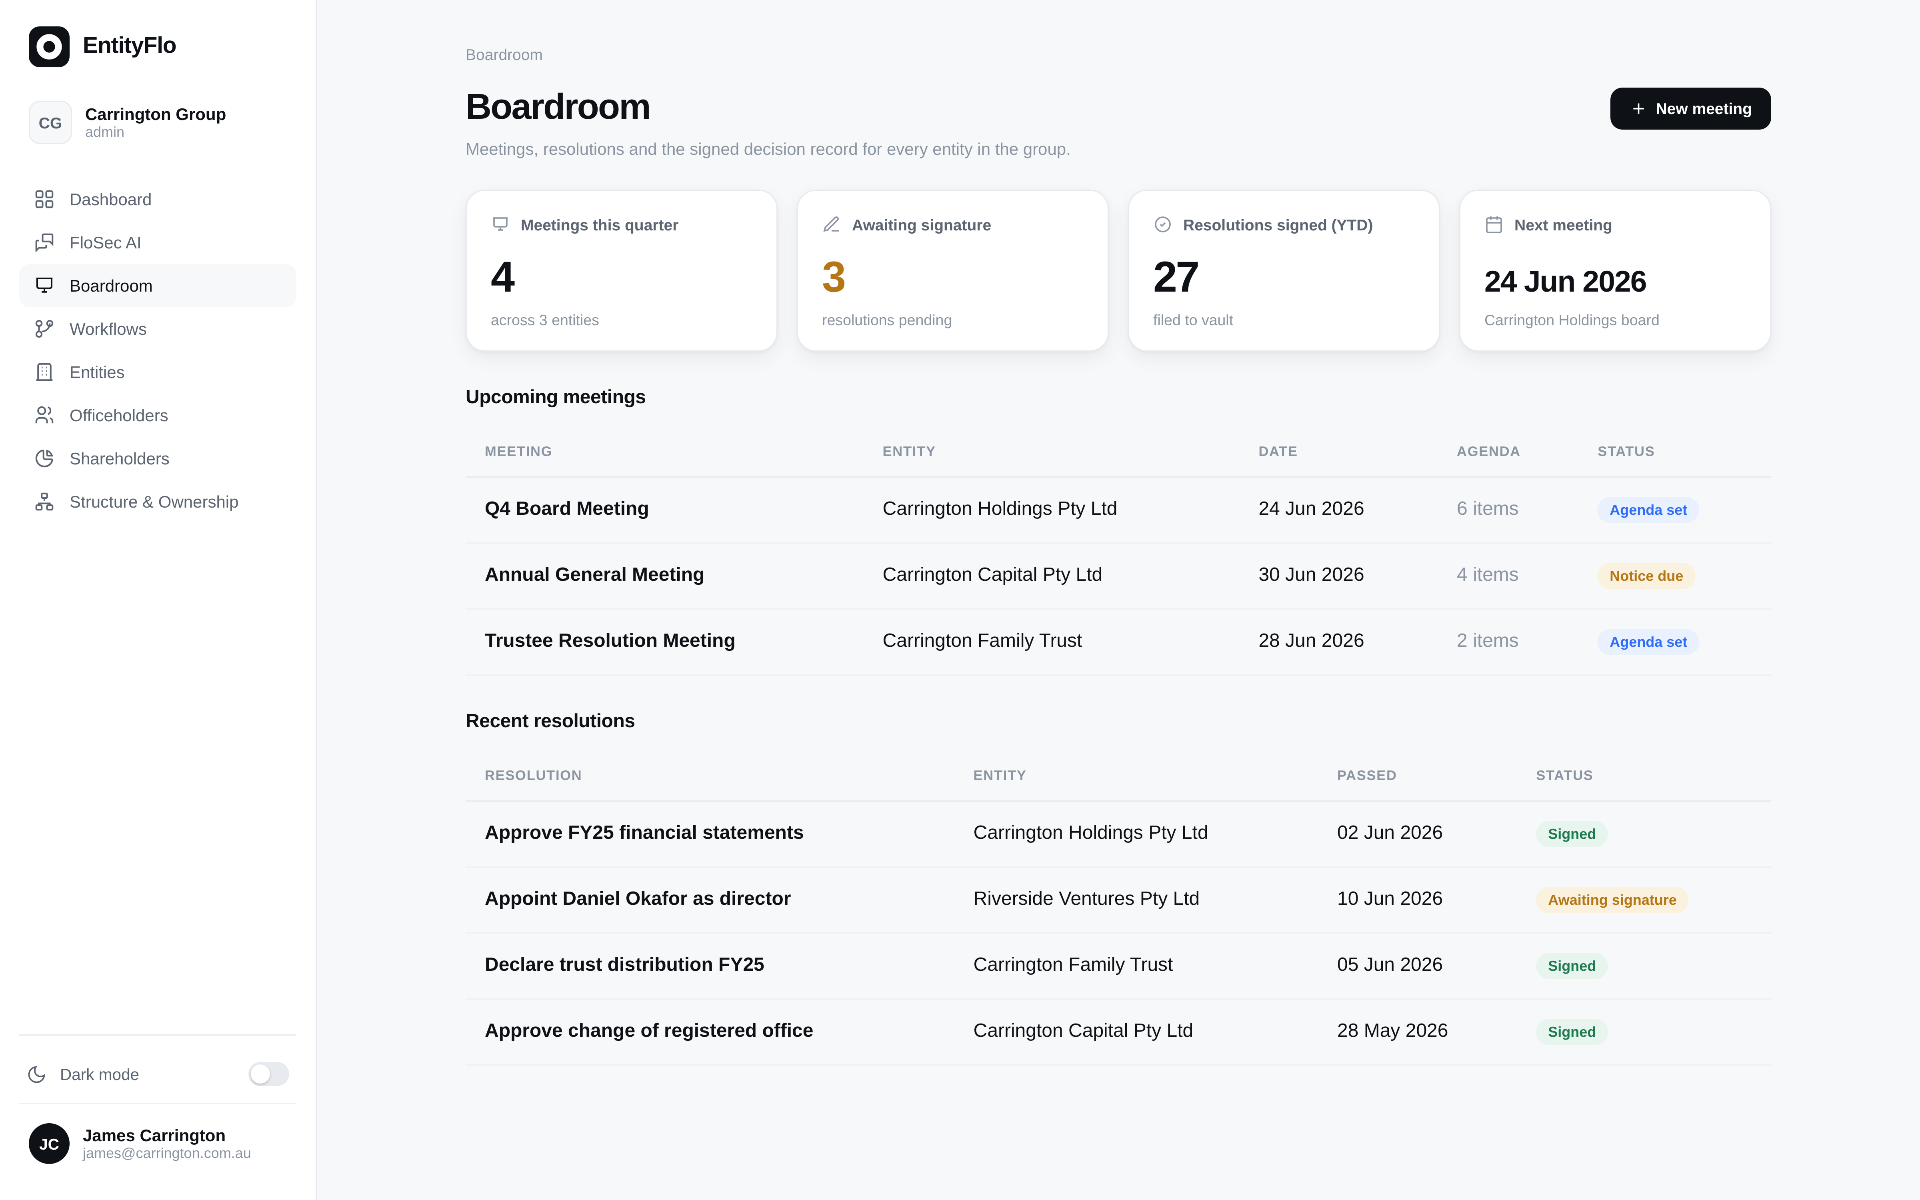The height and width of the screenshot is (1200, 1920).
Task: Click the Shareholders pie chart icon
Action: tap(44, 458)
